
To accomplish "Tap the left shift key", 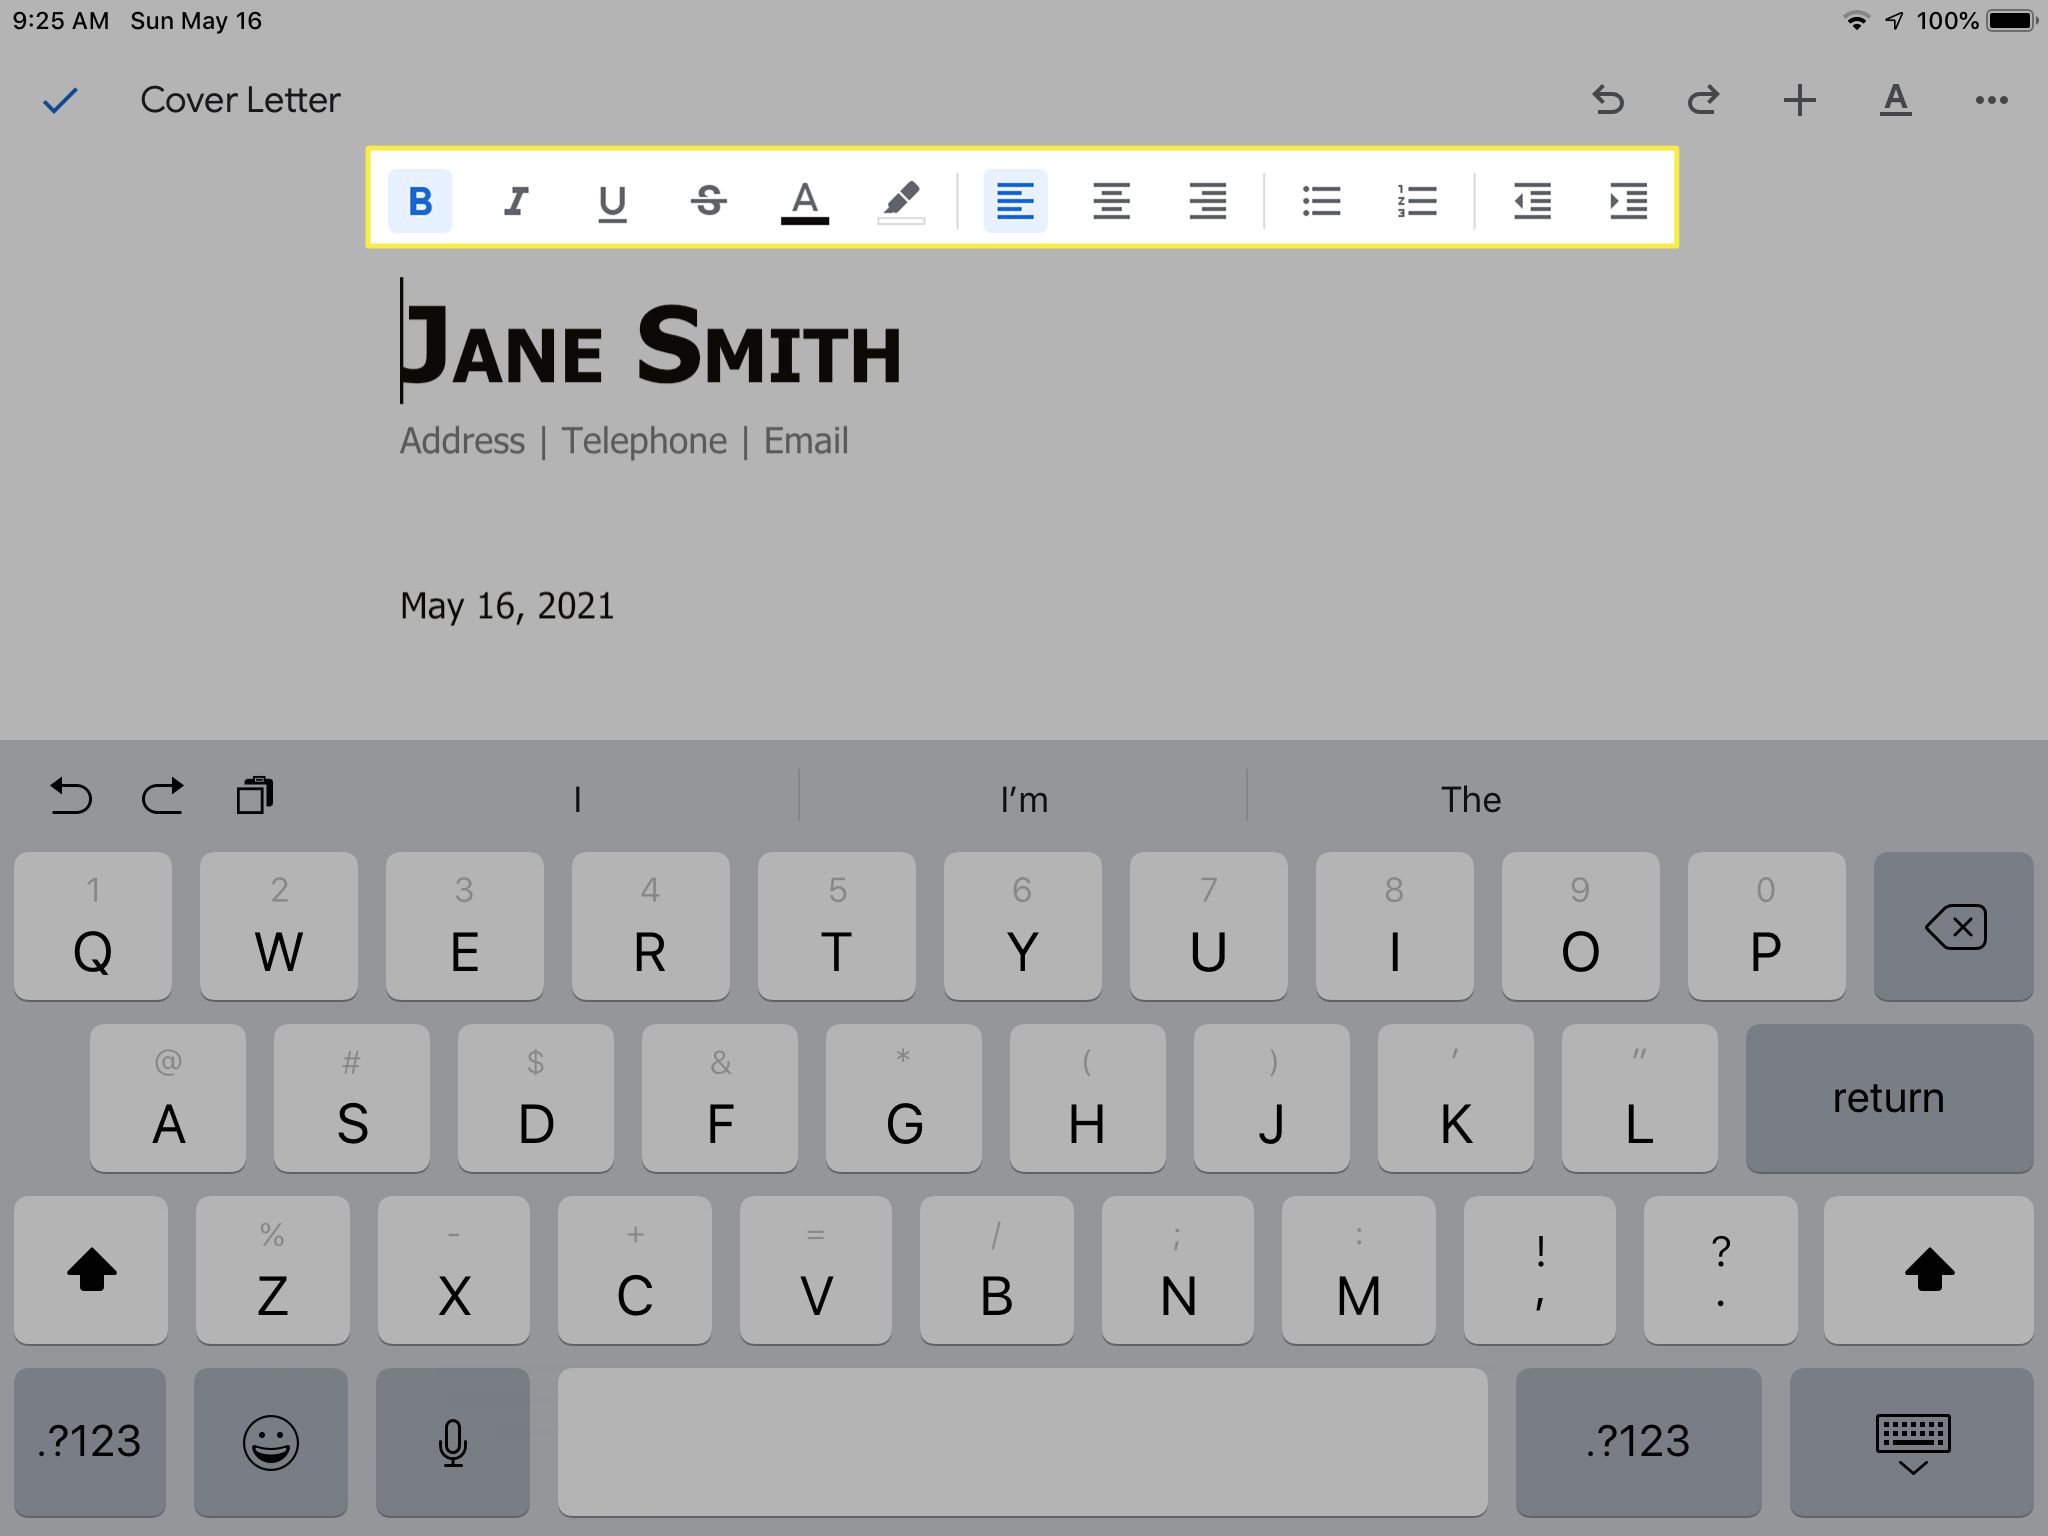I will pos(91,1270).
